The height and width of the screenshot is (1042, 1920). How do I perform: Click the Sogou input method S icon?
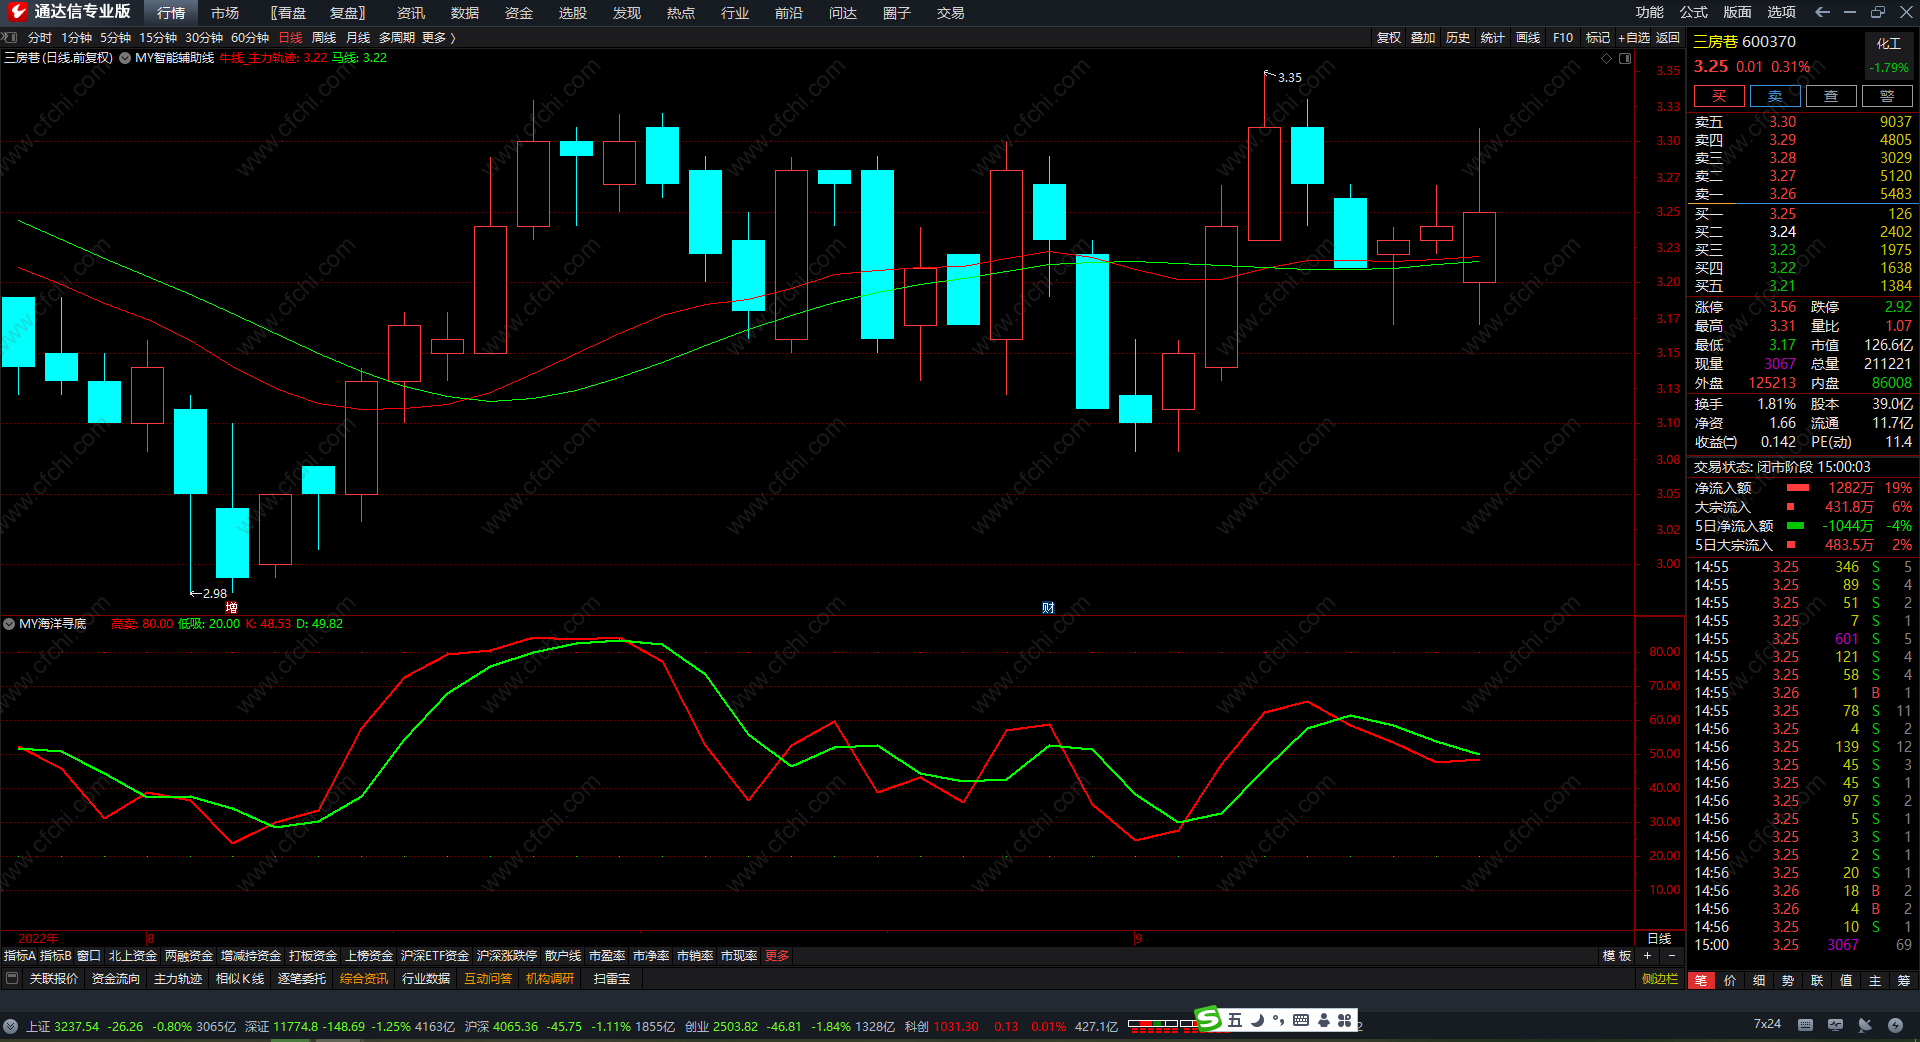click(x=1208, y=1019)
